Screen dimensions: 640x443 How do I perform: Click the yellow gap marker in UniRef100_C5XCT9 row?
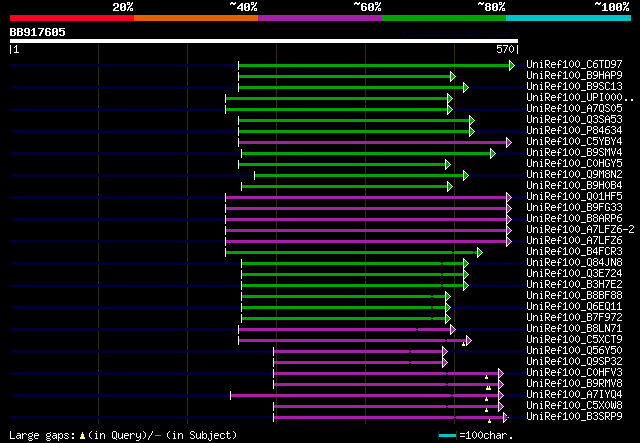(x=463, y=344)
